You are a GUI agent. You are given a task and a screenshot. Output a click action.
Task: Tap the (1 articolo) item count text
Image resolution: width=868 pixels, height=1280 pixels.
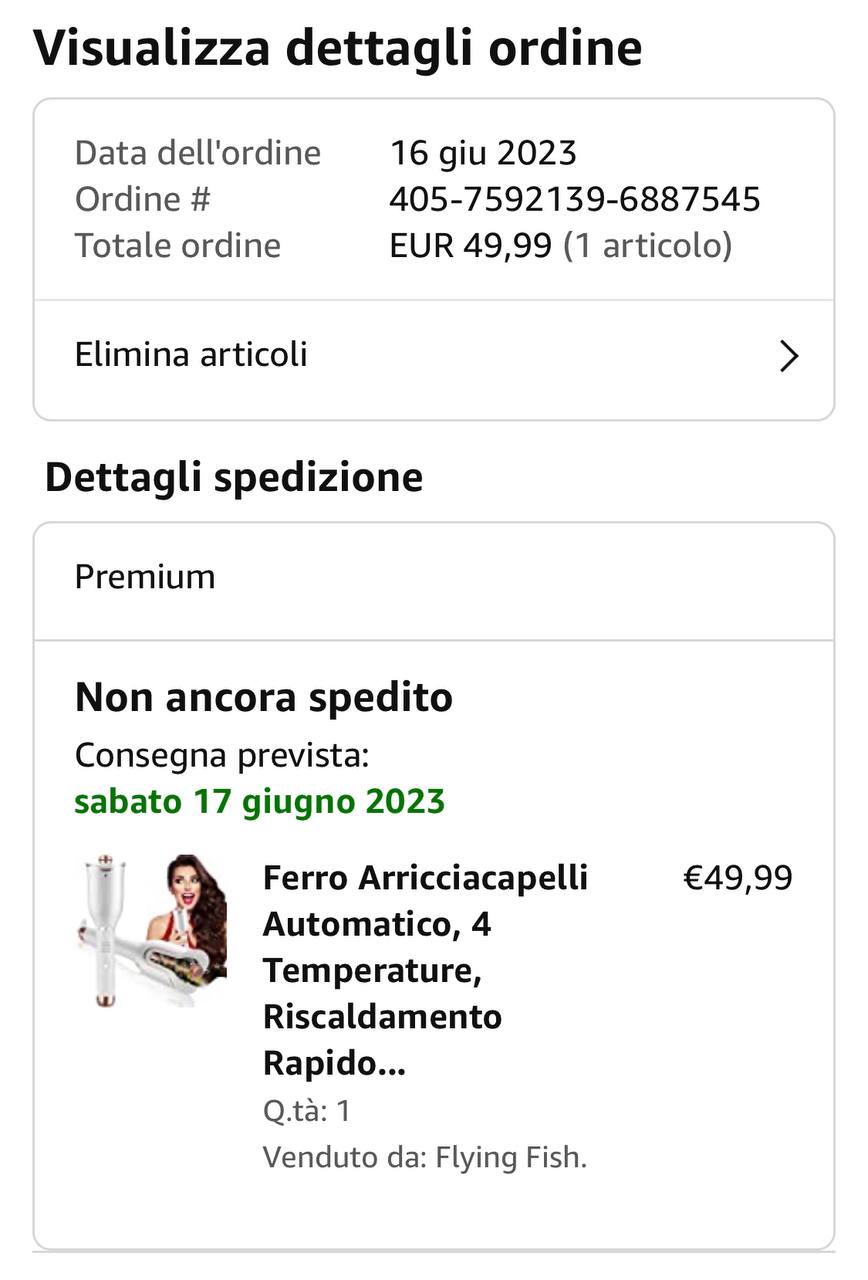point(648,246)
